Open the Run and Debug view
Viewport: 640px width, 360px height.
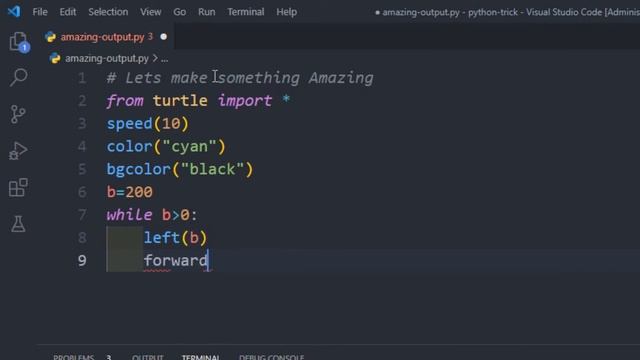[18, 151]
